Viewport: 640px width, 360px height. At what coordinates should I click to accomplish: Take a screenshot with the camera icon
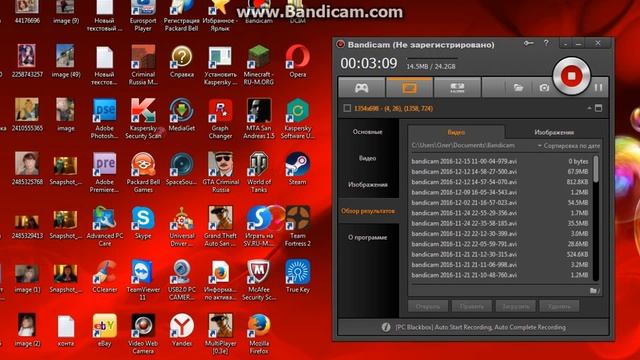pos(544,87)
